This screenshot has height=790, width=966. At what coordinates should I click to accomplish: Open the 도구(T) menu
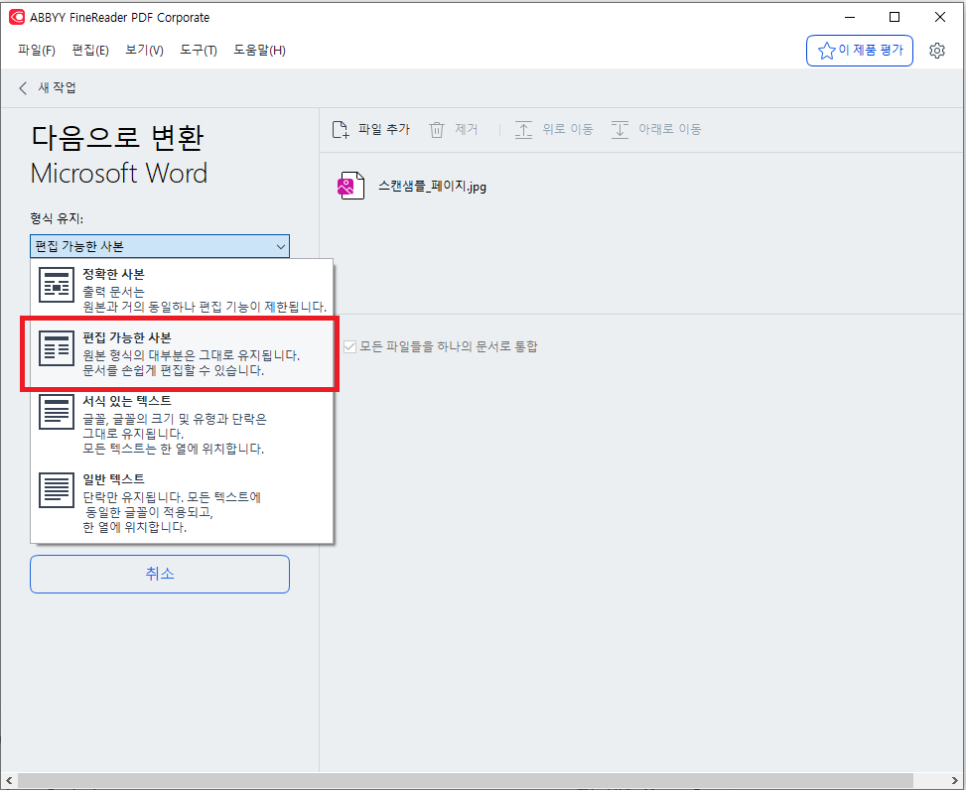pyautogui.click(x=198, y=50)
